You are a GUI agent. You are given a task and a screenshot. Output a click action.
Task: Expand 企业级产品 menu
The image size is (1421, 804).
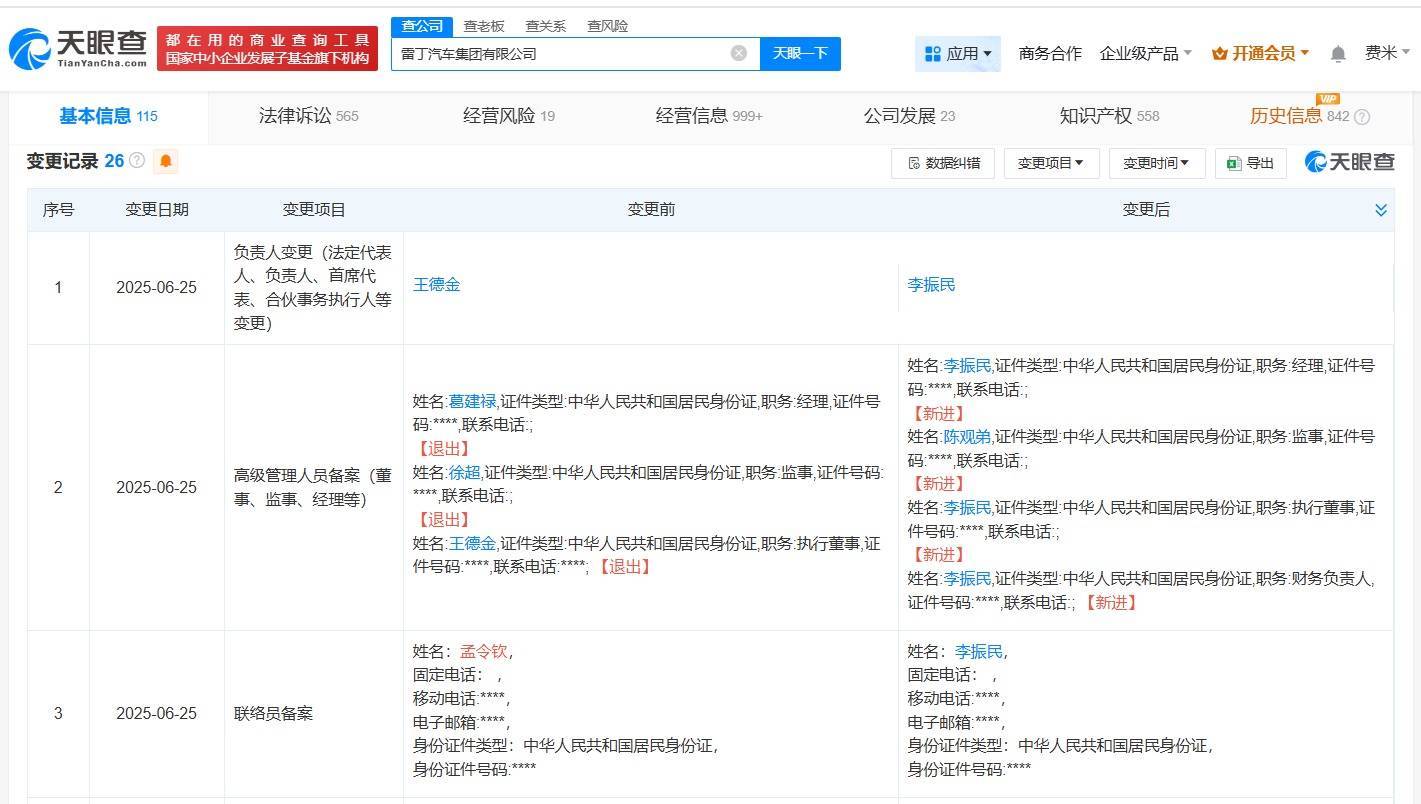click(1145, 54)
